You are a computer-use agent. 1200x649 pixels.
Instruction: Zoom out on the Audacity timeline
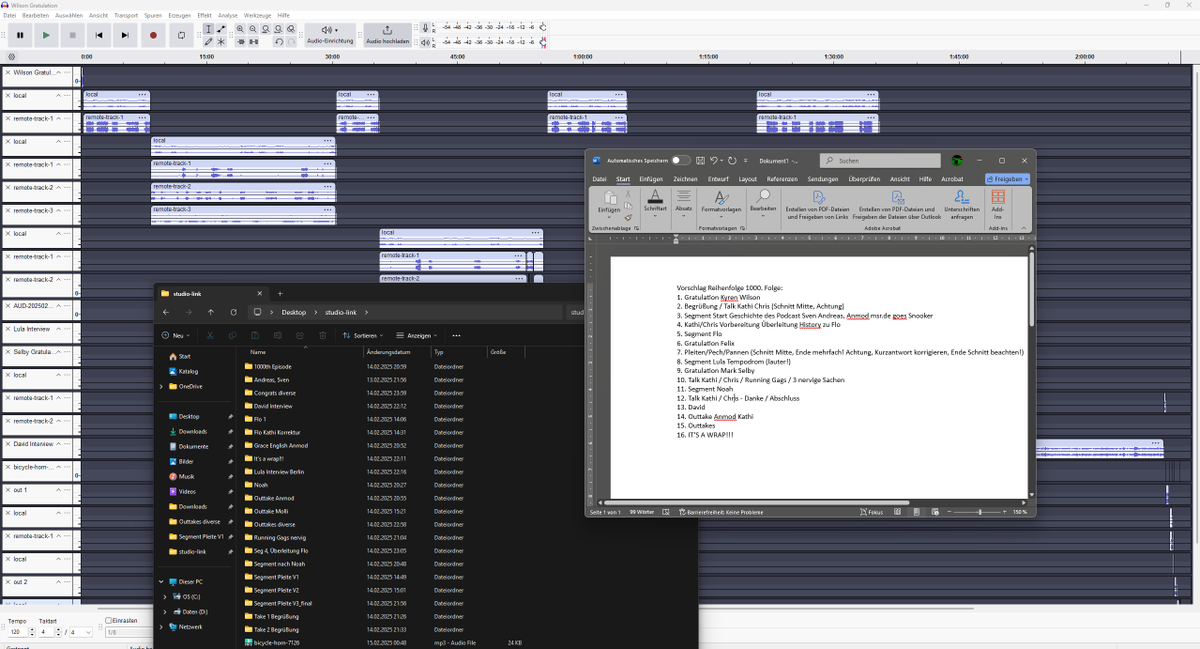pos(254,29)
